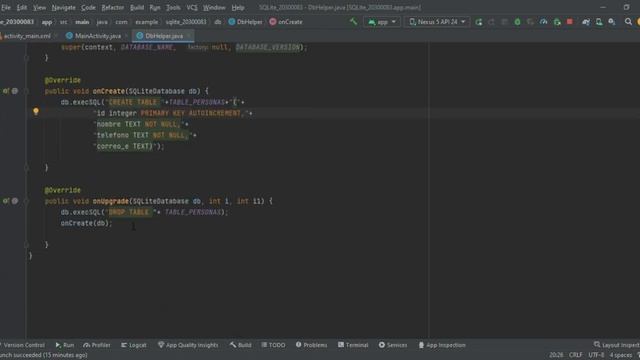Select the DbHelper.java editor tab
Screen dimensions: 640x360
(x=164, y=36)
